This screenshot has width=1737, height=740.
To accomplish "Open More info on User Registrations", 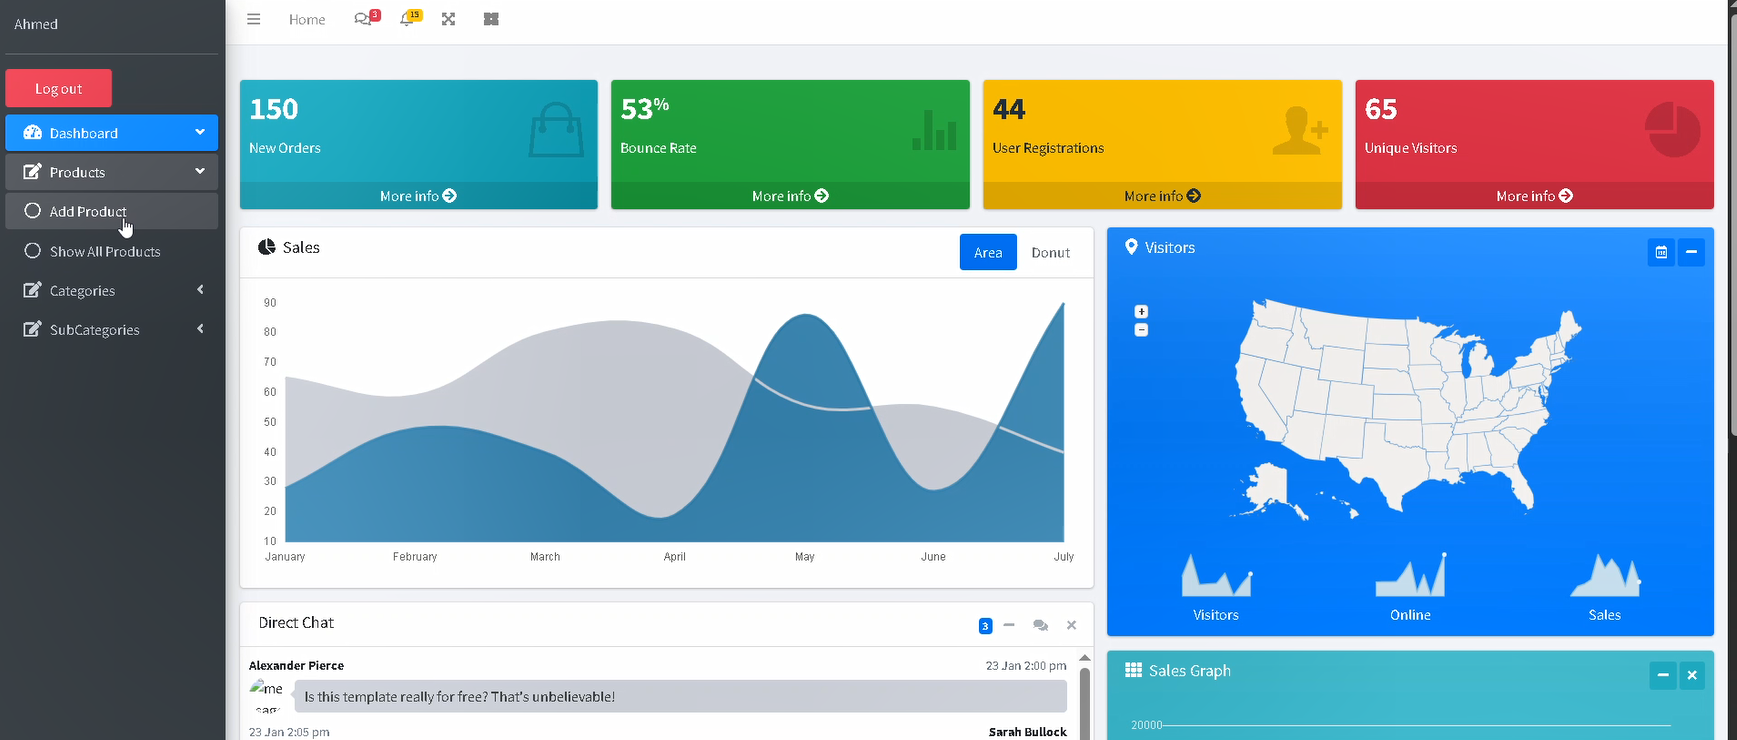I will pos(1162,196).
